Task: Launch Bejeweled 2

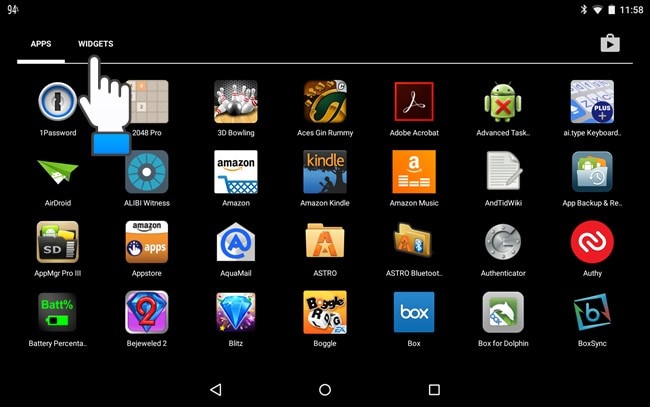Action: pyautogui.click(x=147, y=312)
